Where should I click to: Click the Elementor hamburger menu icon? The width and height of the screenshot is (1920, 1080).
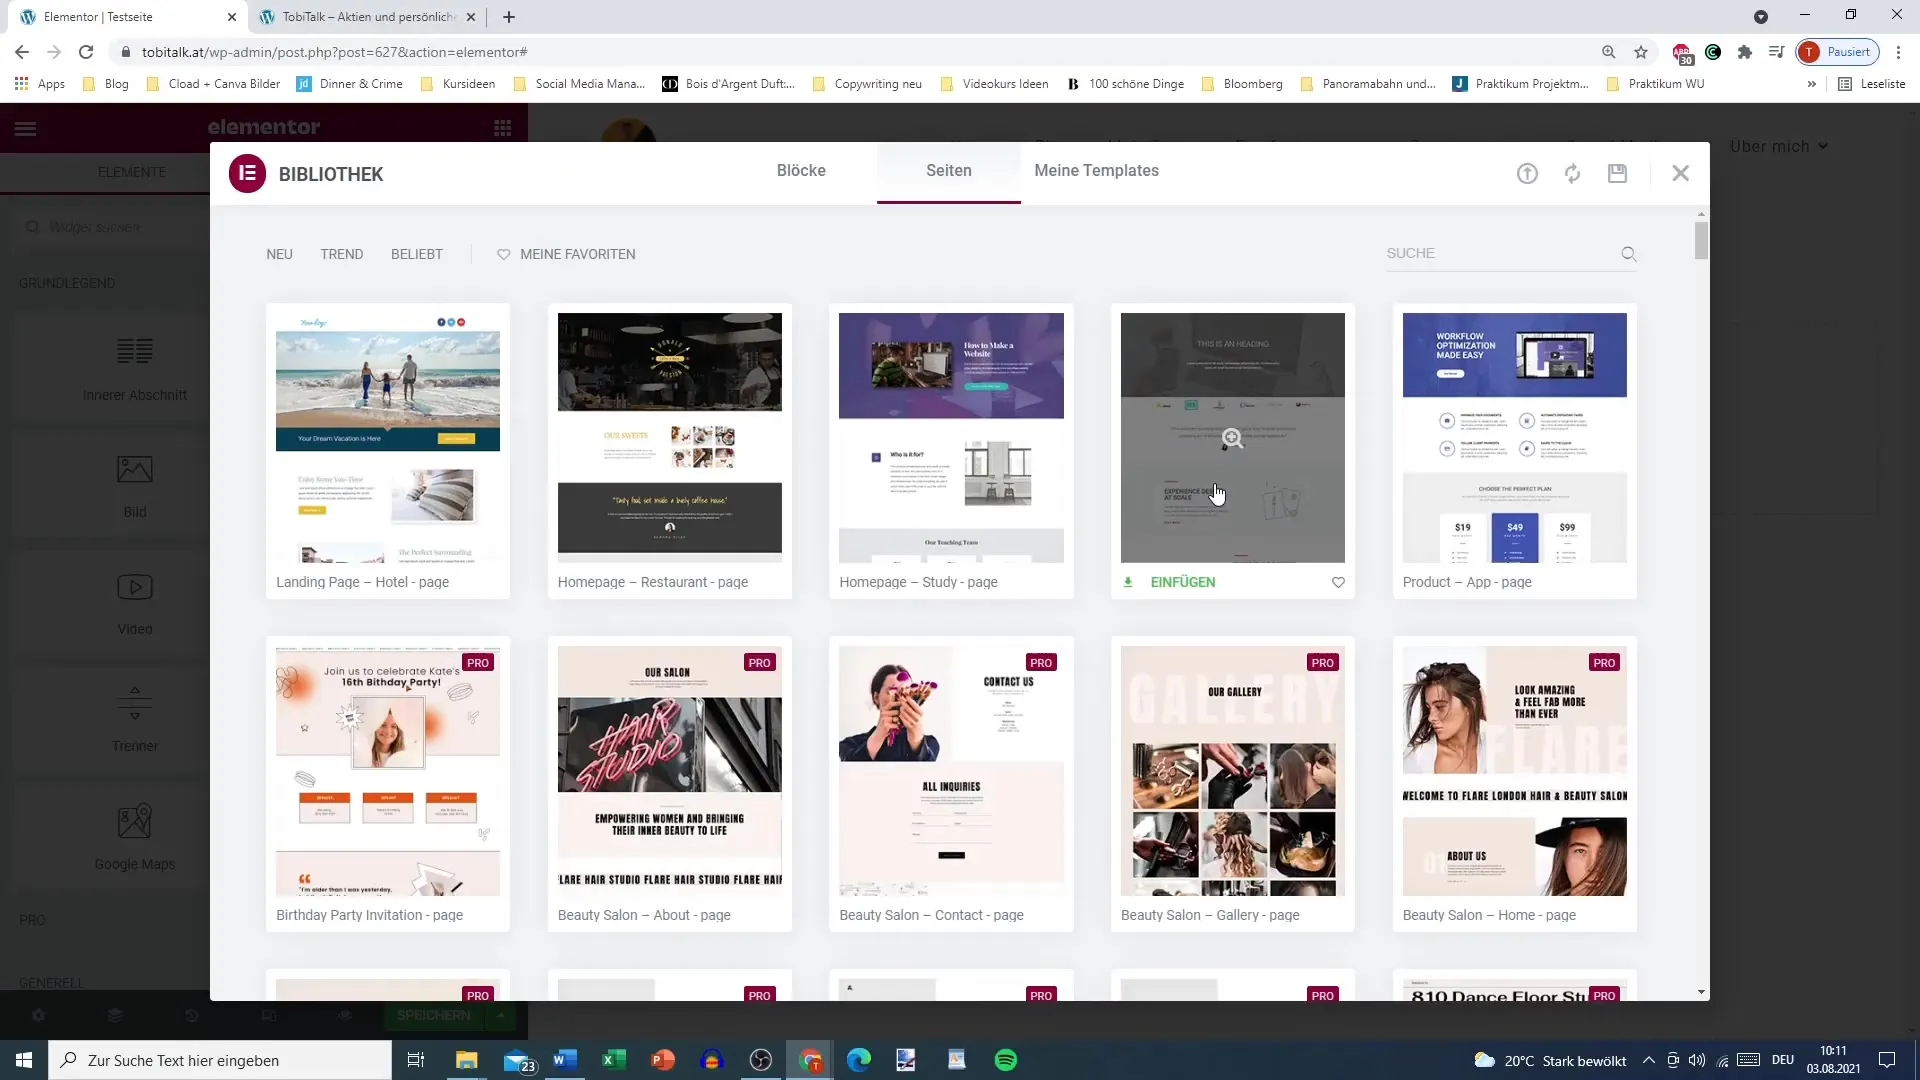click(x=25, y=128)
